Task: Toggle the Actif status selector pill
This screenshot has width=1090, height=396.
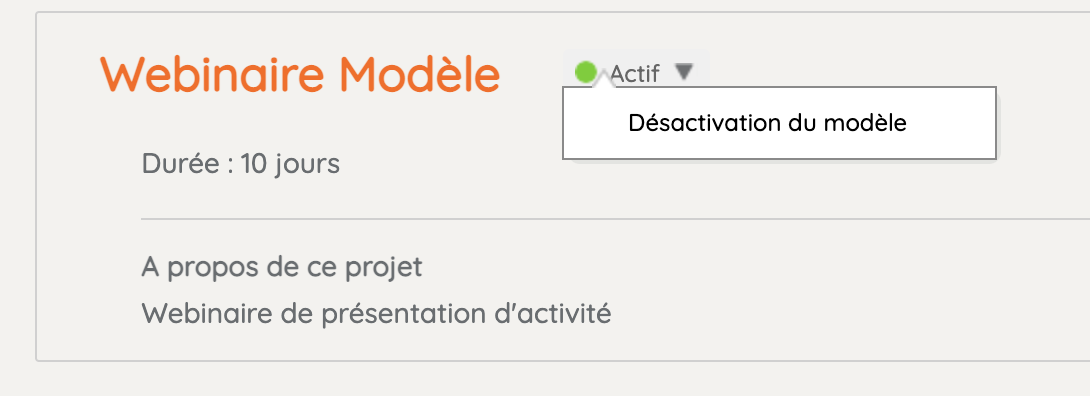Action: [x=636, y=72]
